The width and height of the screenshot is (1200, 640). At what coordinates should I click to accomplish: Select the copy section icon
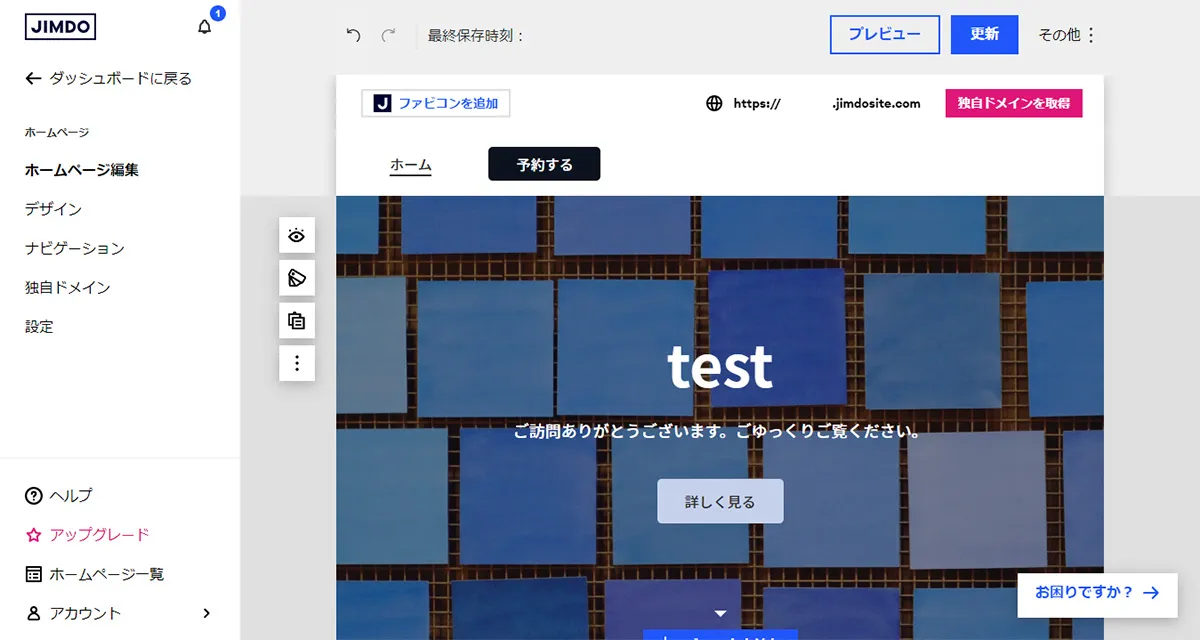pos(296,320)
